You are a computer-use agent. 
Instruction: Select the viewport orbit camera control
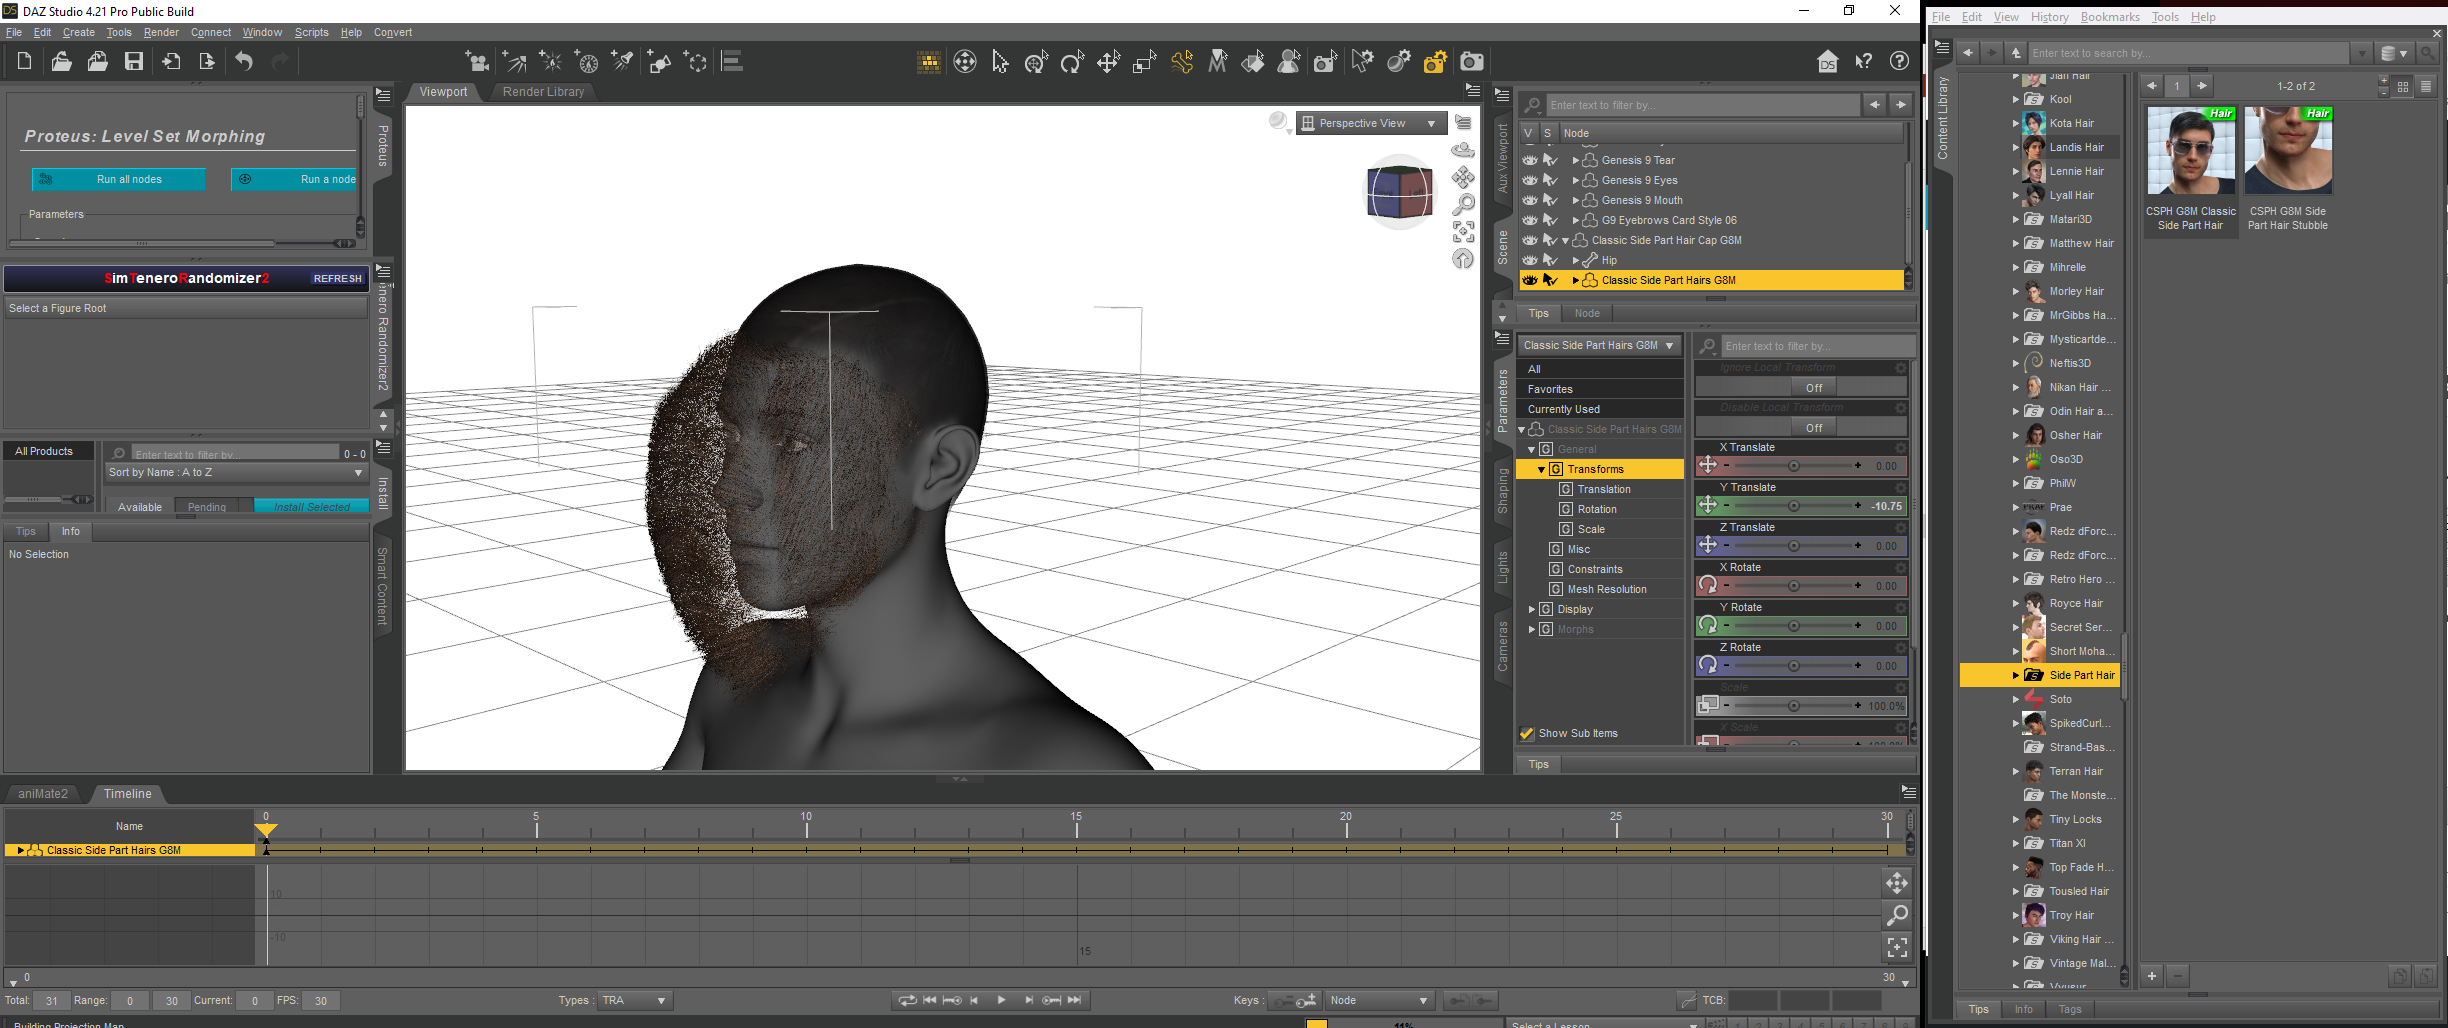(1463, 150)
